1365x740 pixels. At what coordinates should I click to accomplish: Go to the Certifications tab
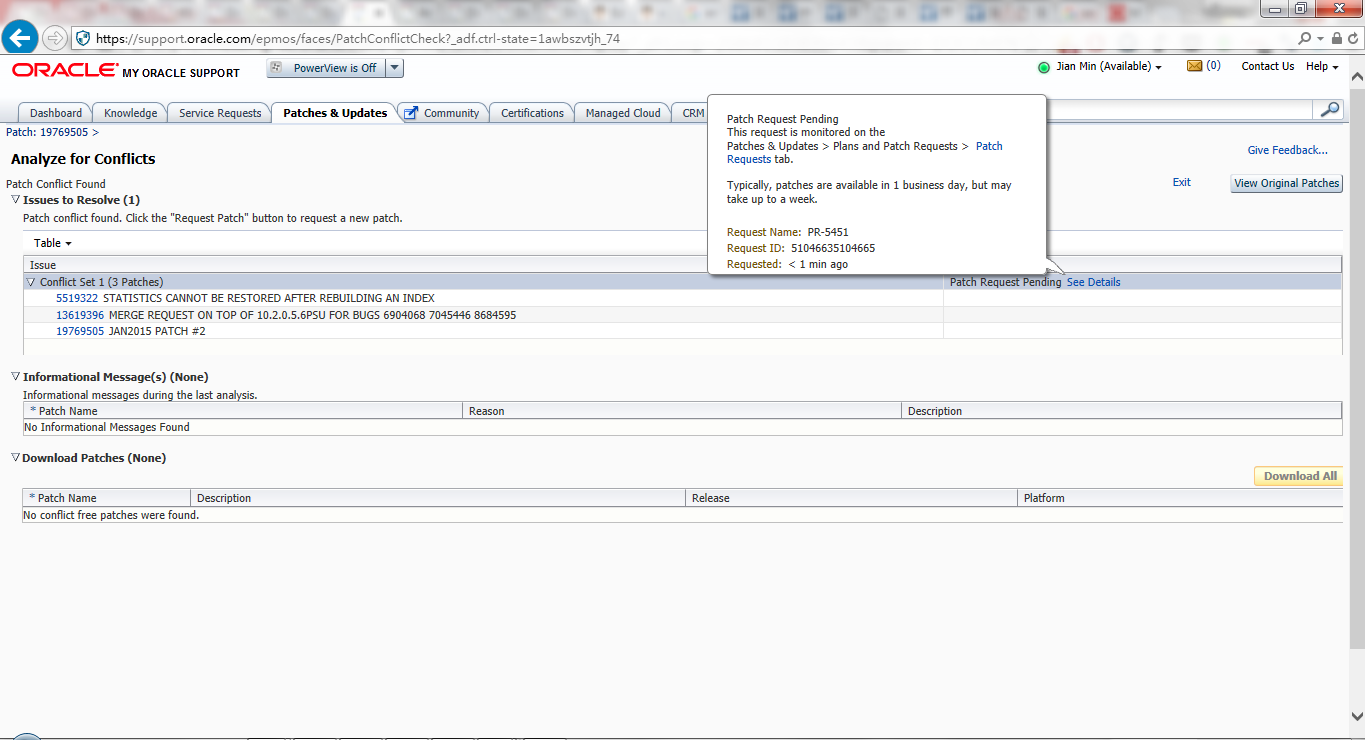point(532,113)
